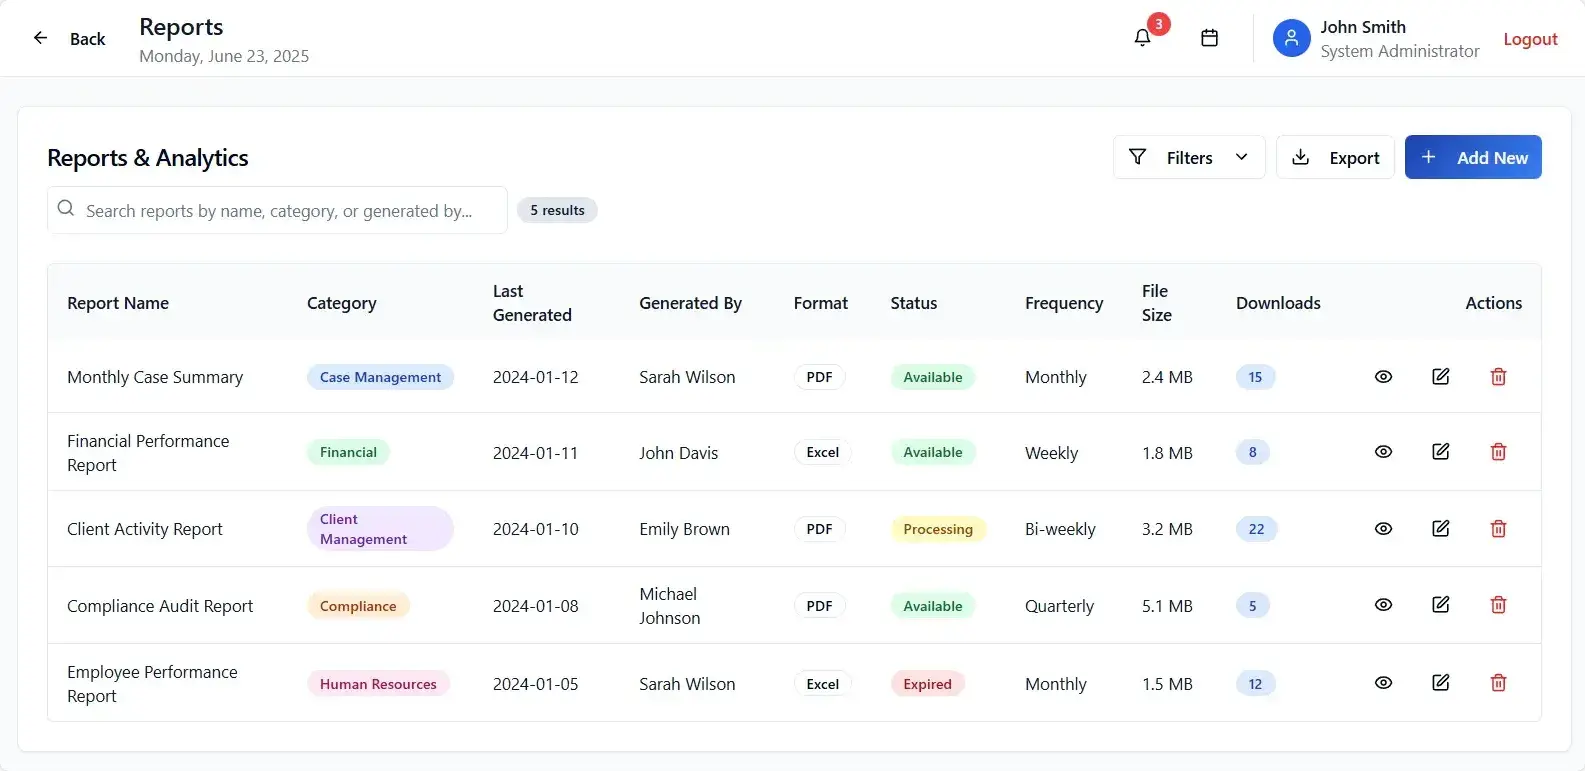Screen dimensions: 1585x771
Task: Sort by the Downloads column header
Action: click(x=1277, y=303)
